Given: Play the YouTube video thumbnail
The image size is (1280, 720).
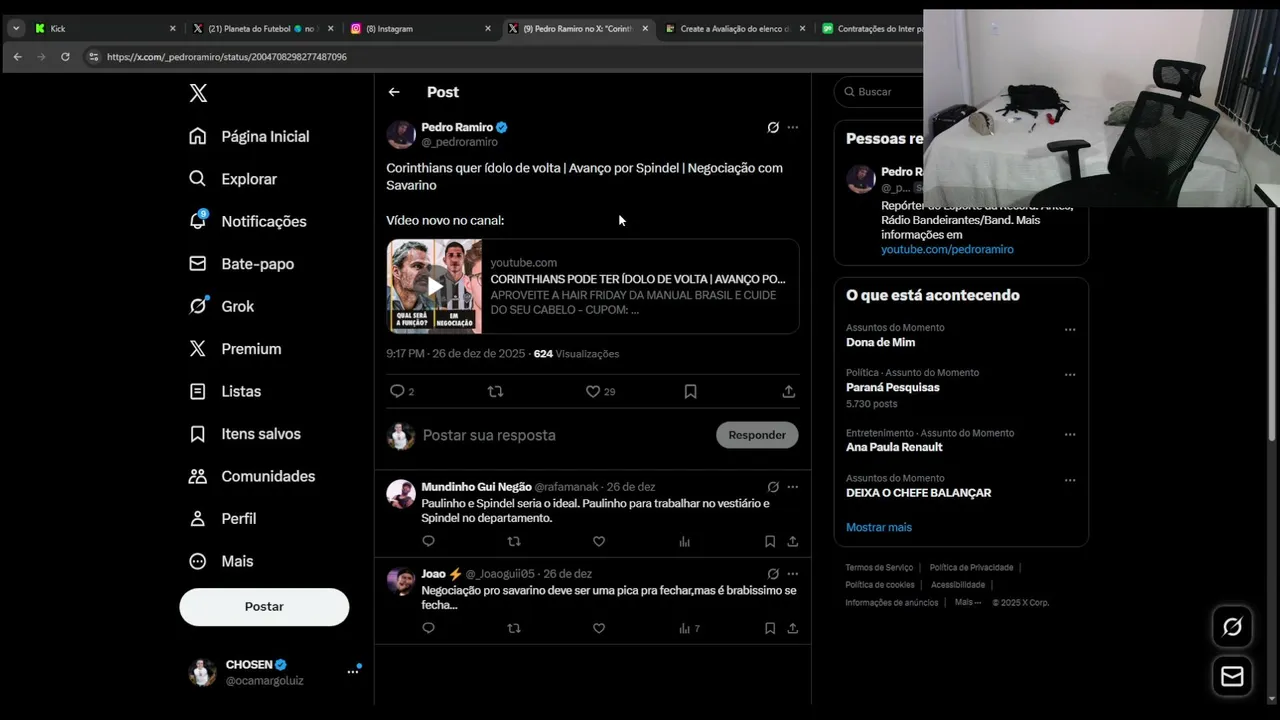Looking at the screenshot, I should [435, 286].
